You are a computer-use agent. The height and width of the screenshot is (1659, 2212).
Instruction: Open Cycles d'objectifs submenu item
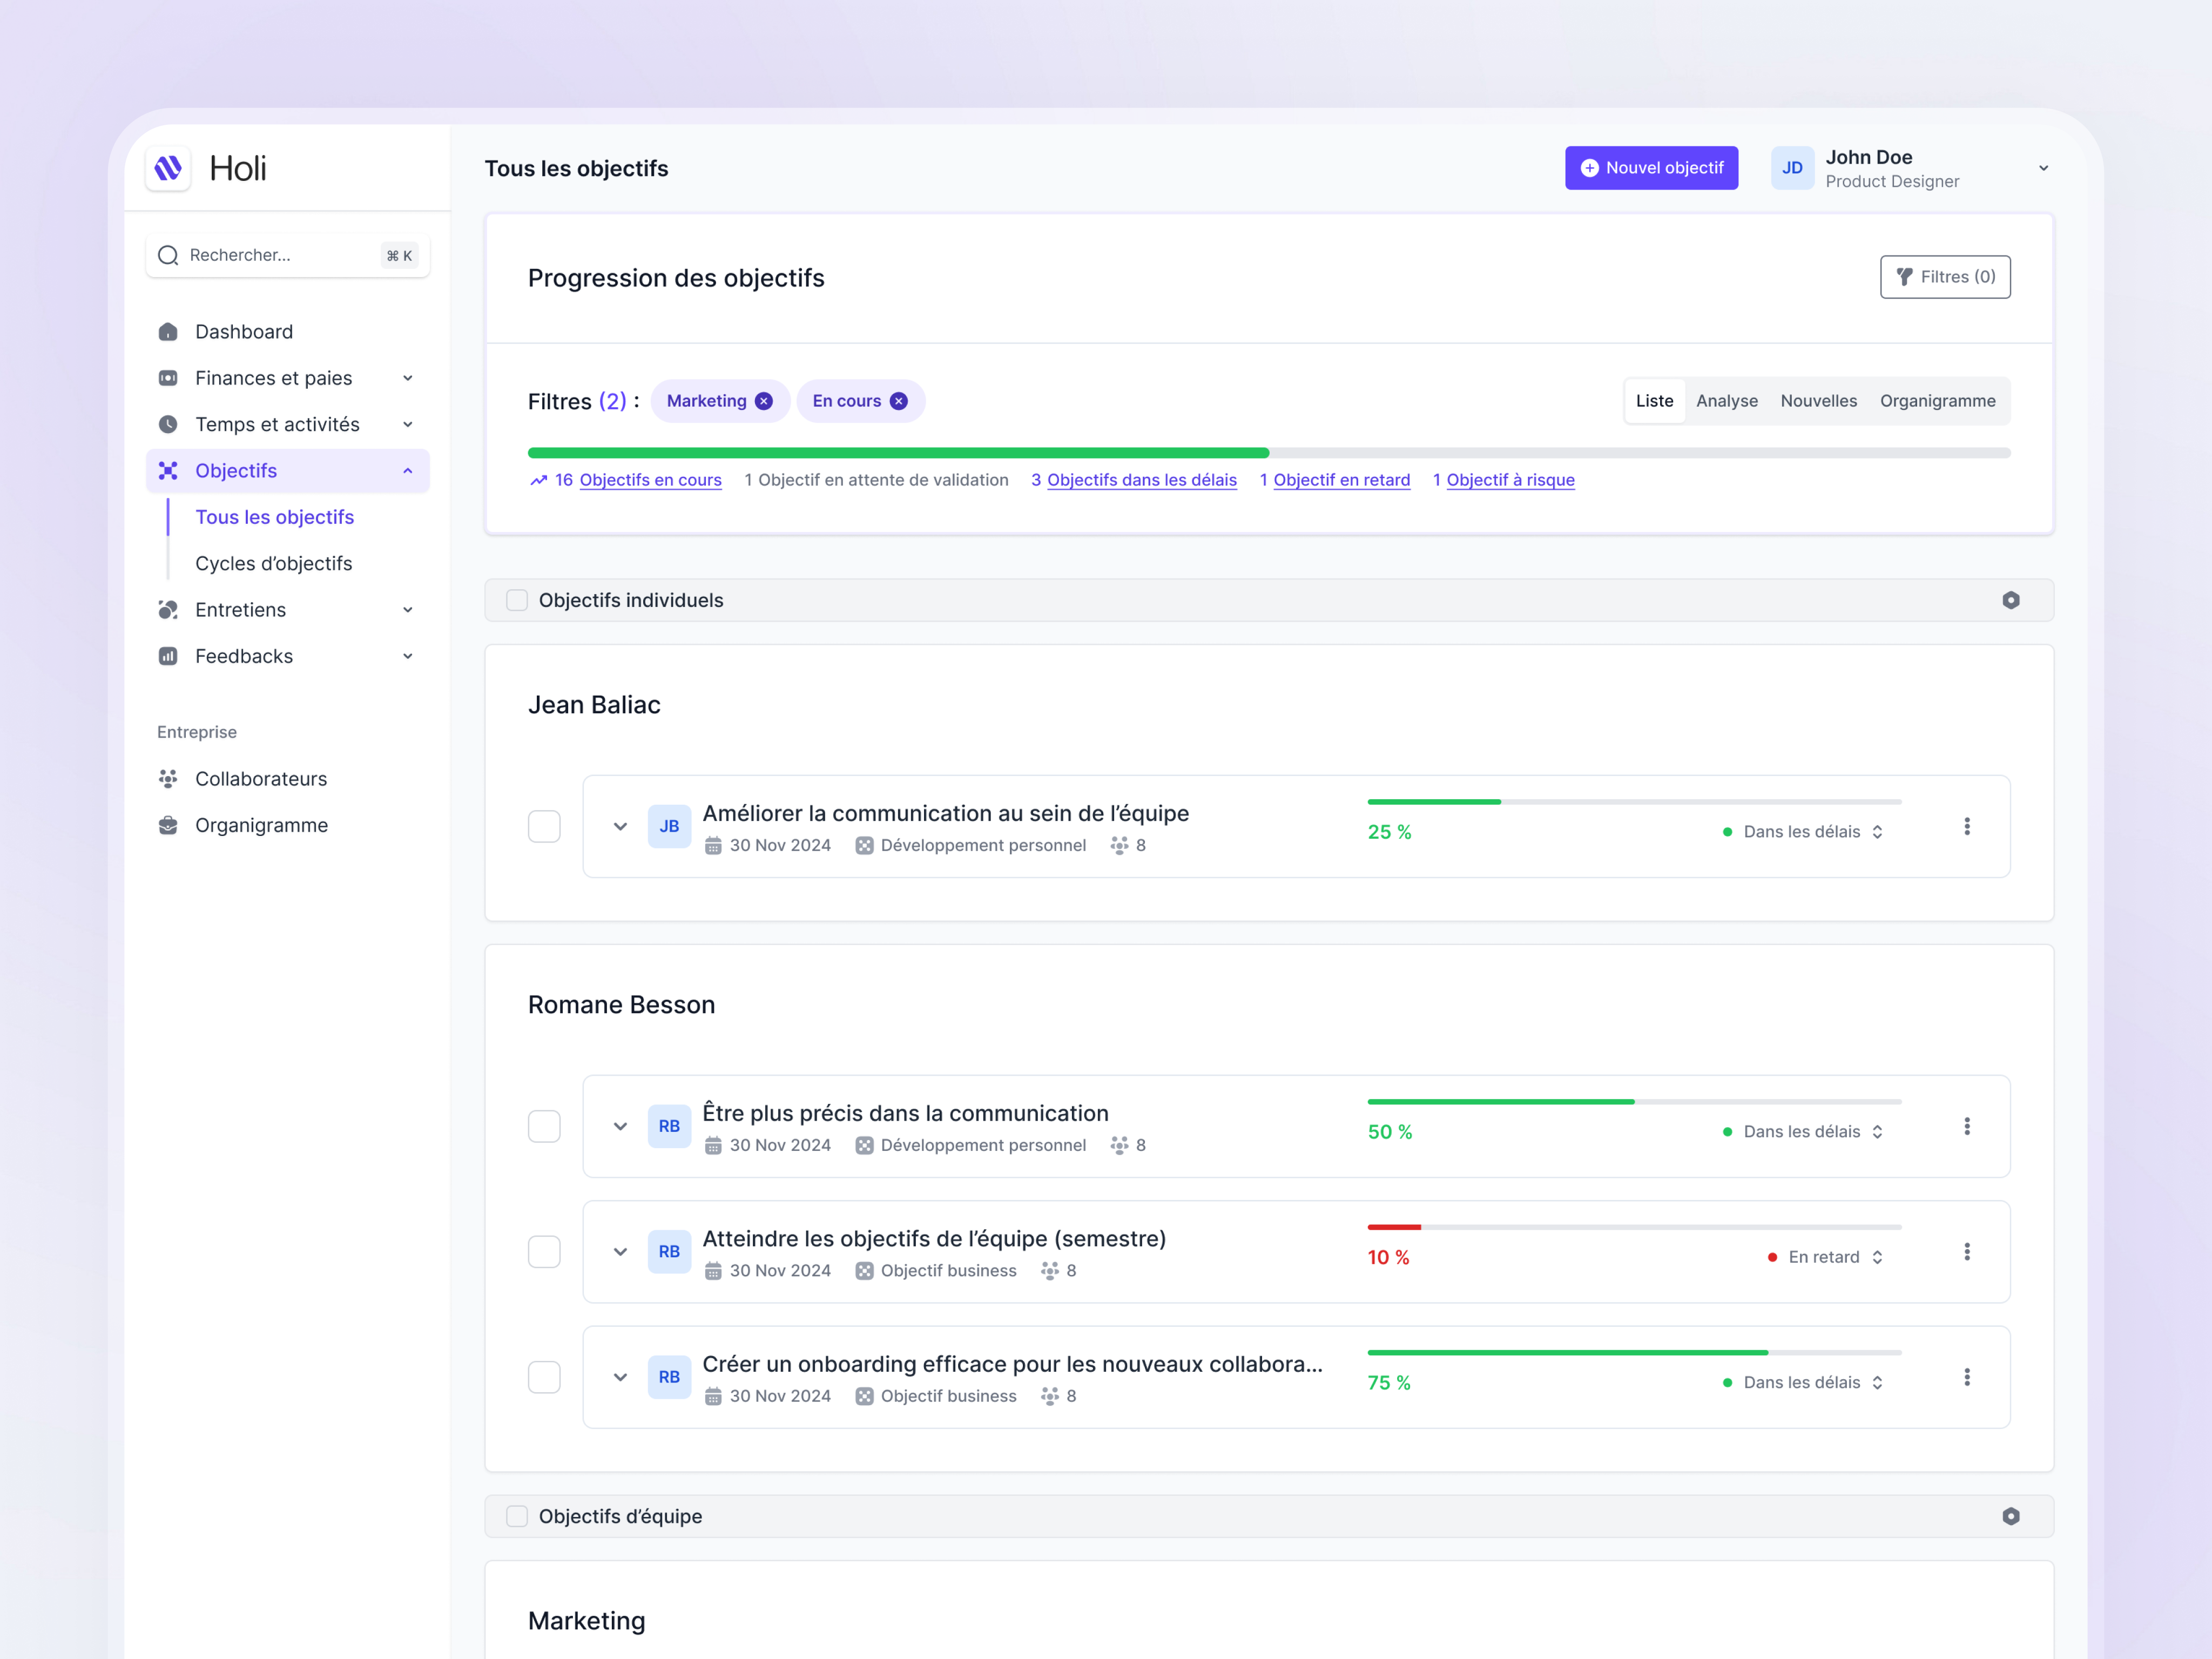(274, 564)
